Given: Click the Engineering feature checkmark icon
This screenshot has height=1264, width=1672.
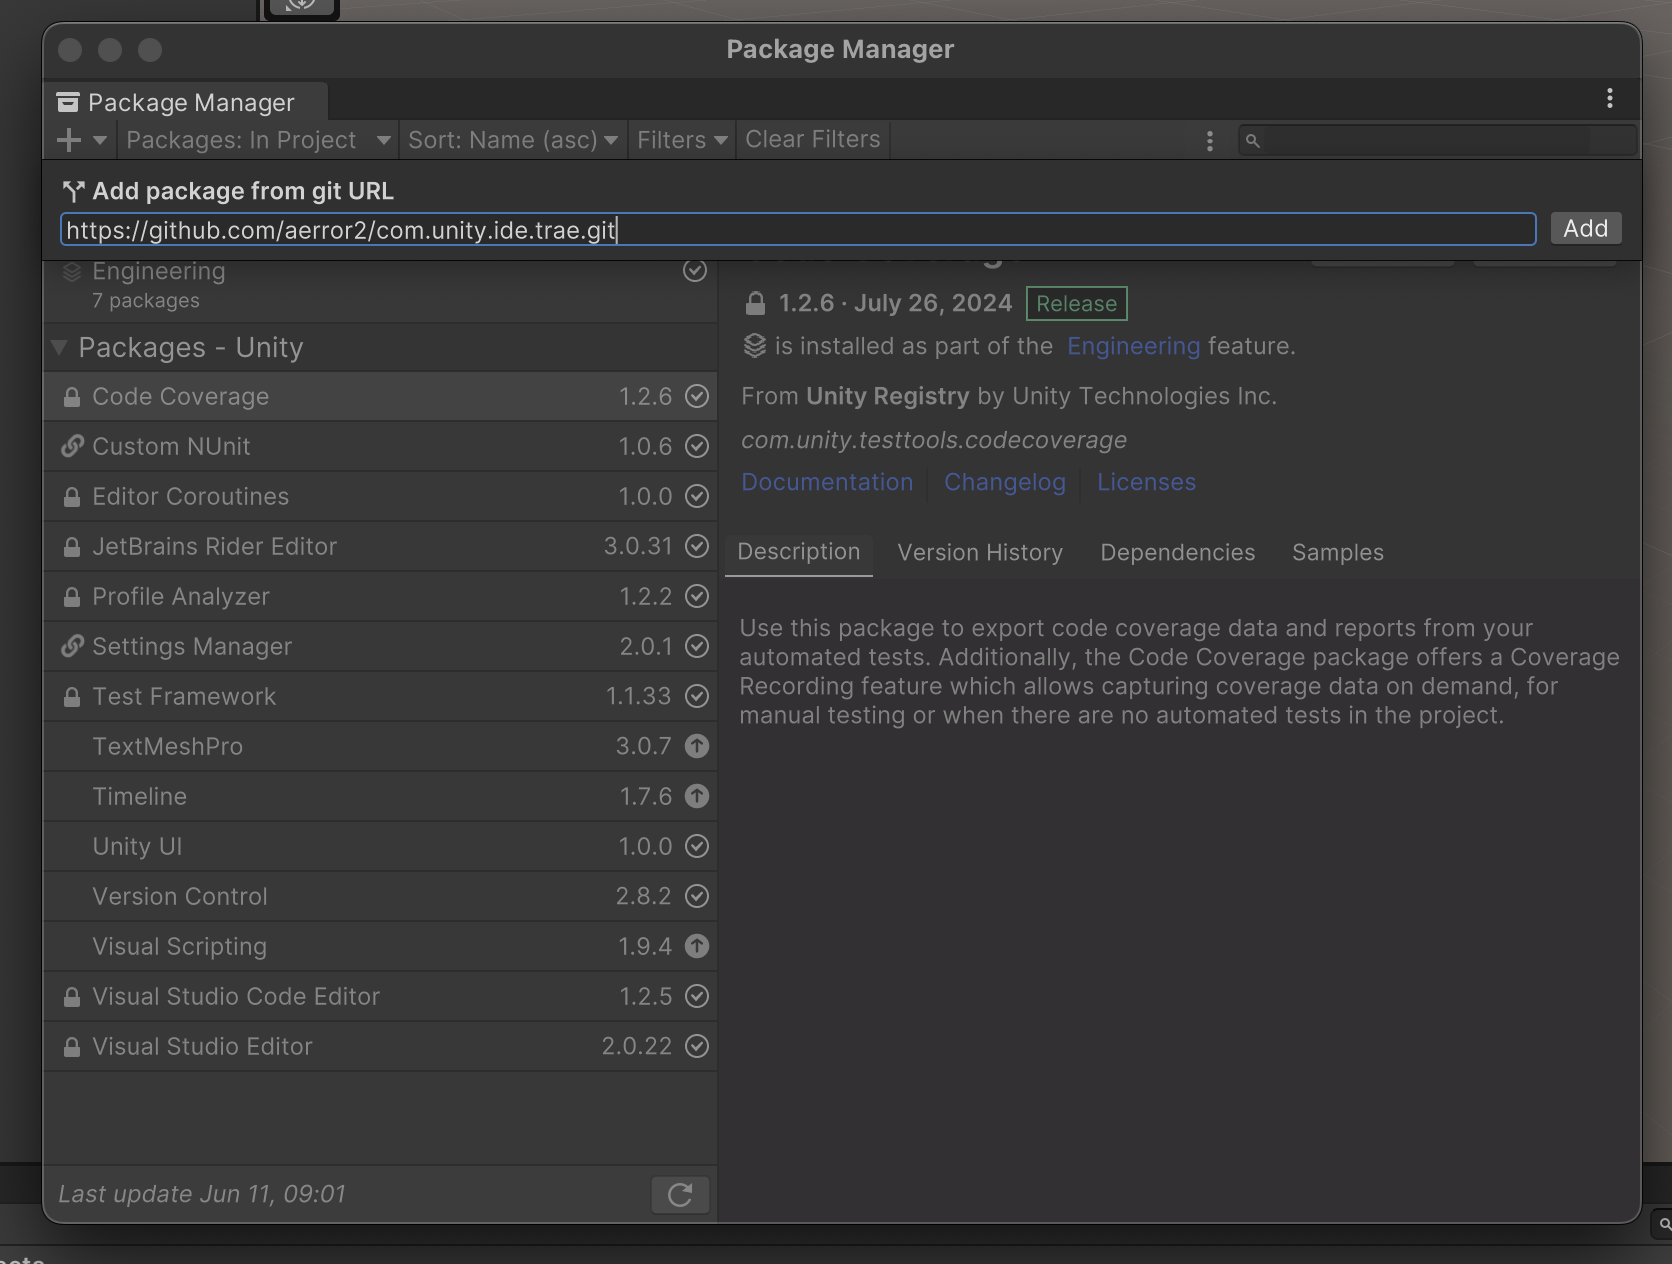Looking at the screenshot, I should pyautogui.click(x=695, y=271).
